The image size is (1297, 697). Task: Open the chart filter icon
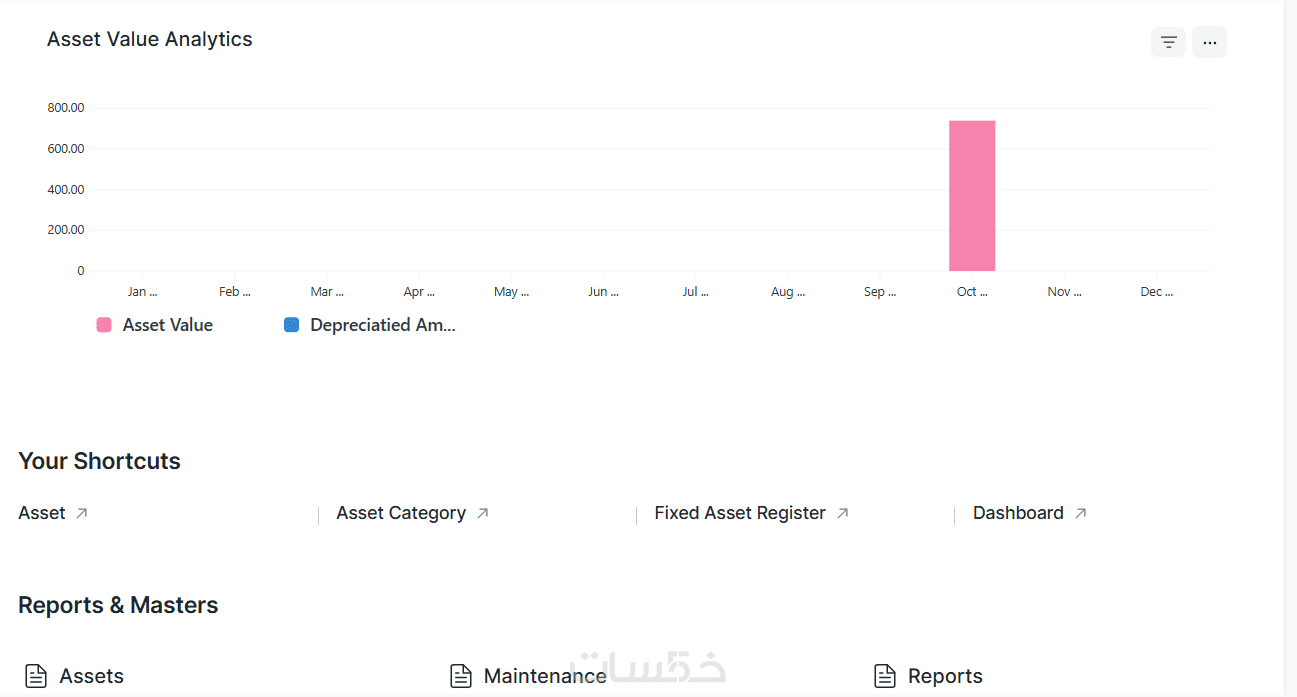[1168, 42]
